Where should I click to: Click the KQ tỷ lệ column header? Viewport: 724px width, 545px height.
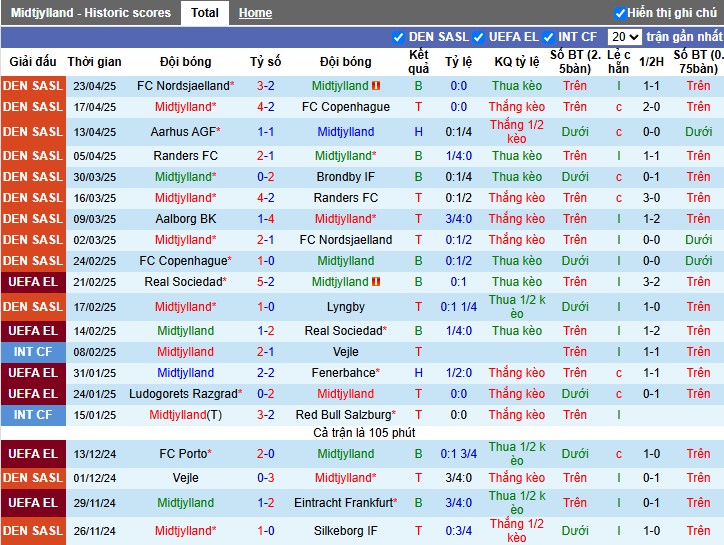[517, 62]
